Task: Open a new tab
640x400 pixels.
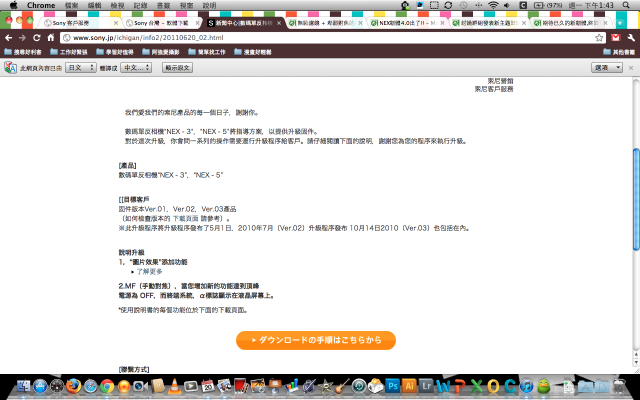Action: 620,23
